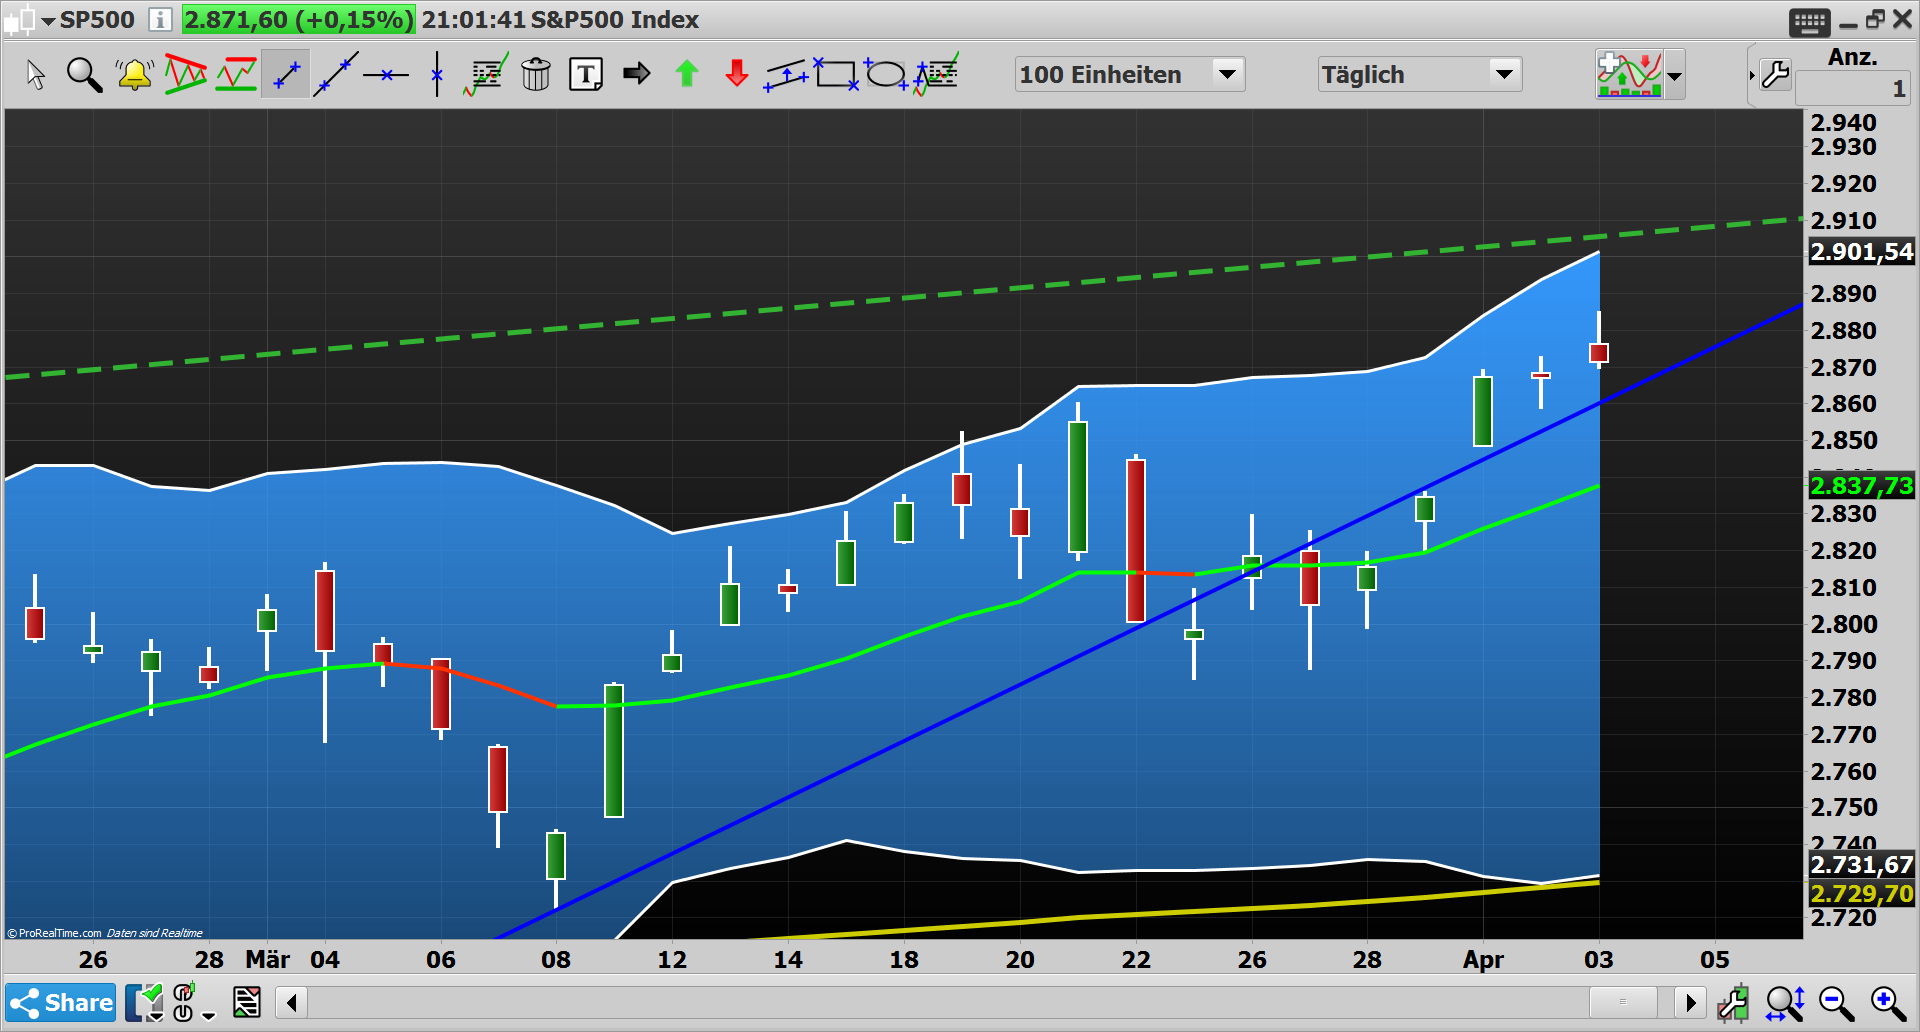This screenshot has height=1032, width=1920.
Task: Select the ellipse drawing tool
Action: coord(886,75)
